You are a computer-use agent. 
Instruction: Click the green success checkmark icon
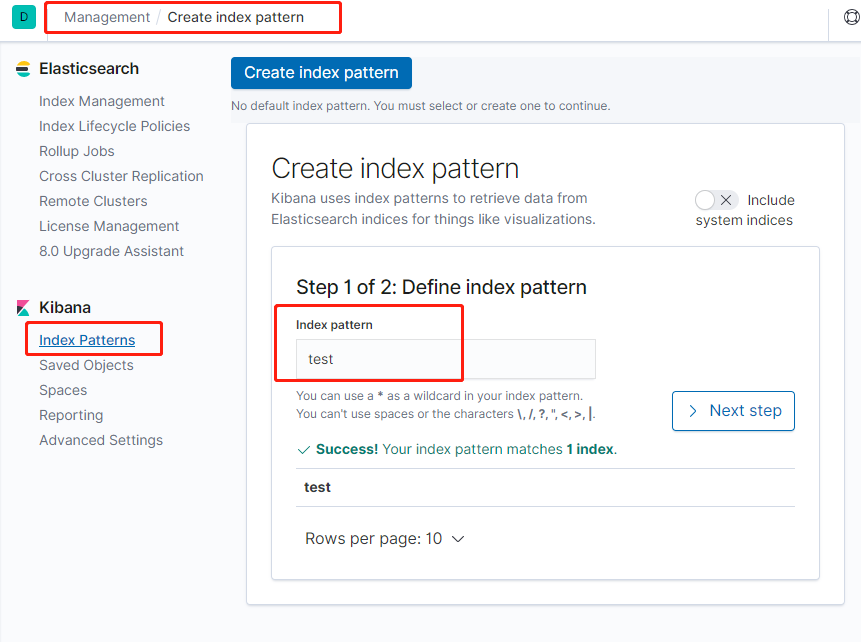click(303, 450)
